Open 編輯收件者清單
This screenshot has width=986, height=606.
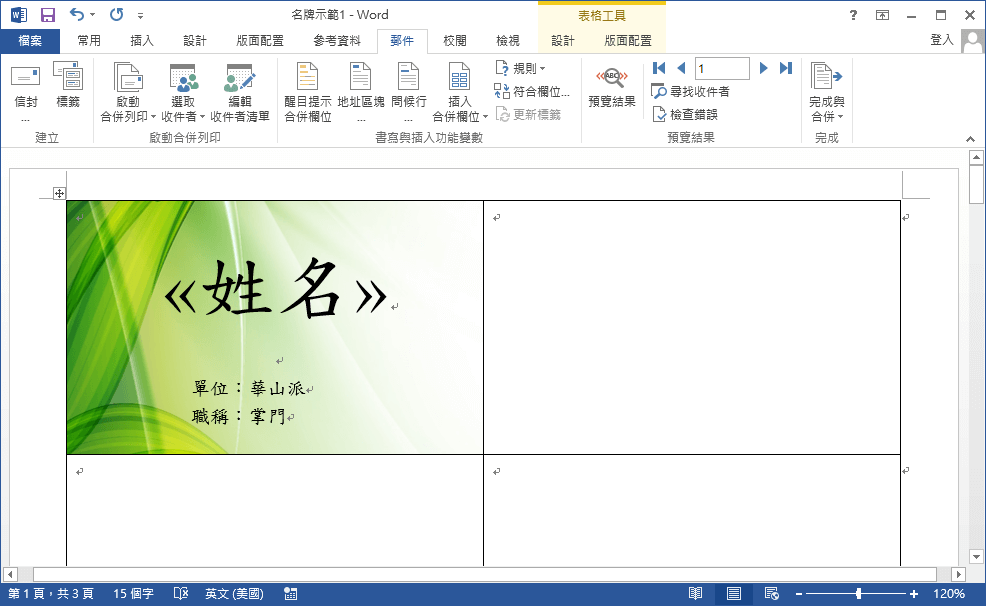239,90
